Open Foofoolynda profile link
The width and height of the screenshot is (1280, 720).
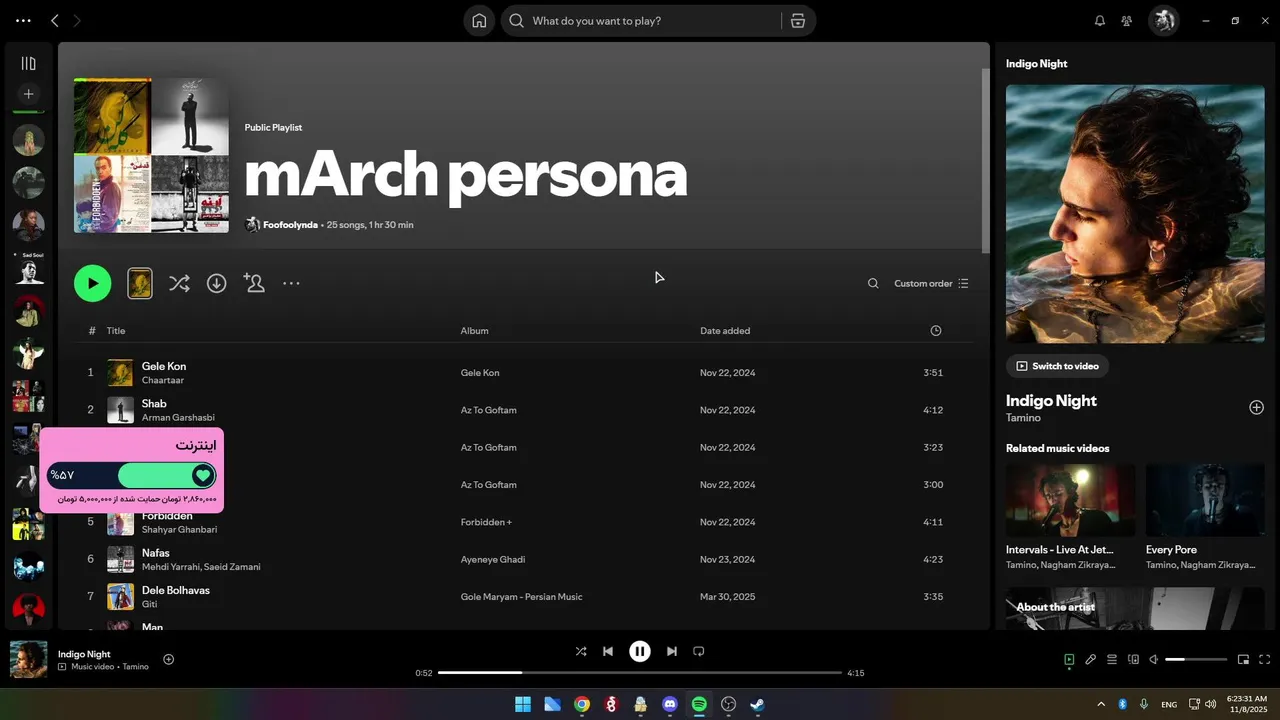pos(290,225)
